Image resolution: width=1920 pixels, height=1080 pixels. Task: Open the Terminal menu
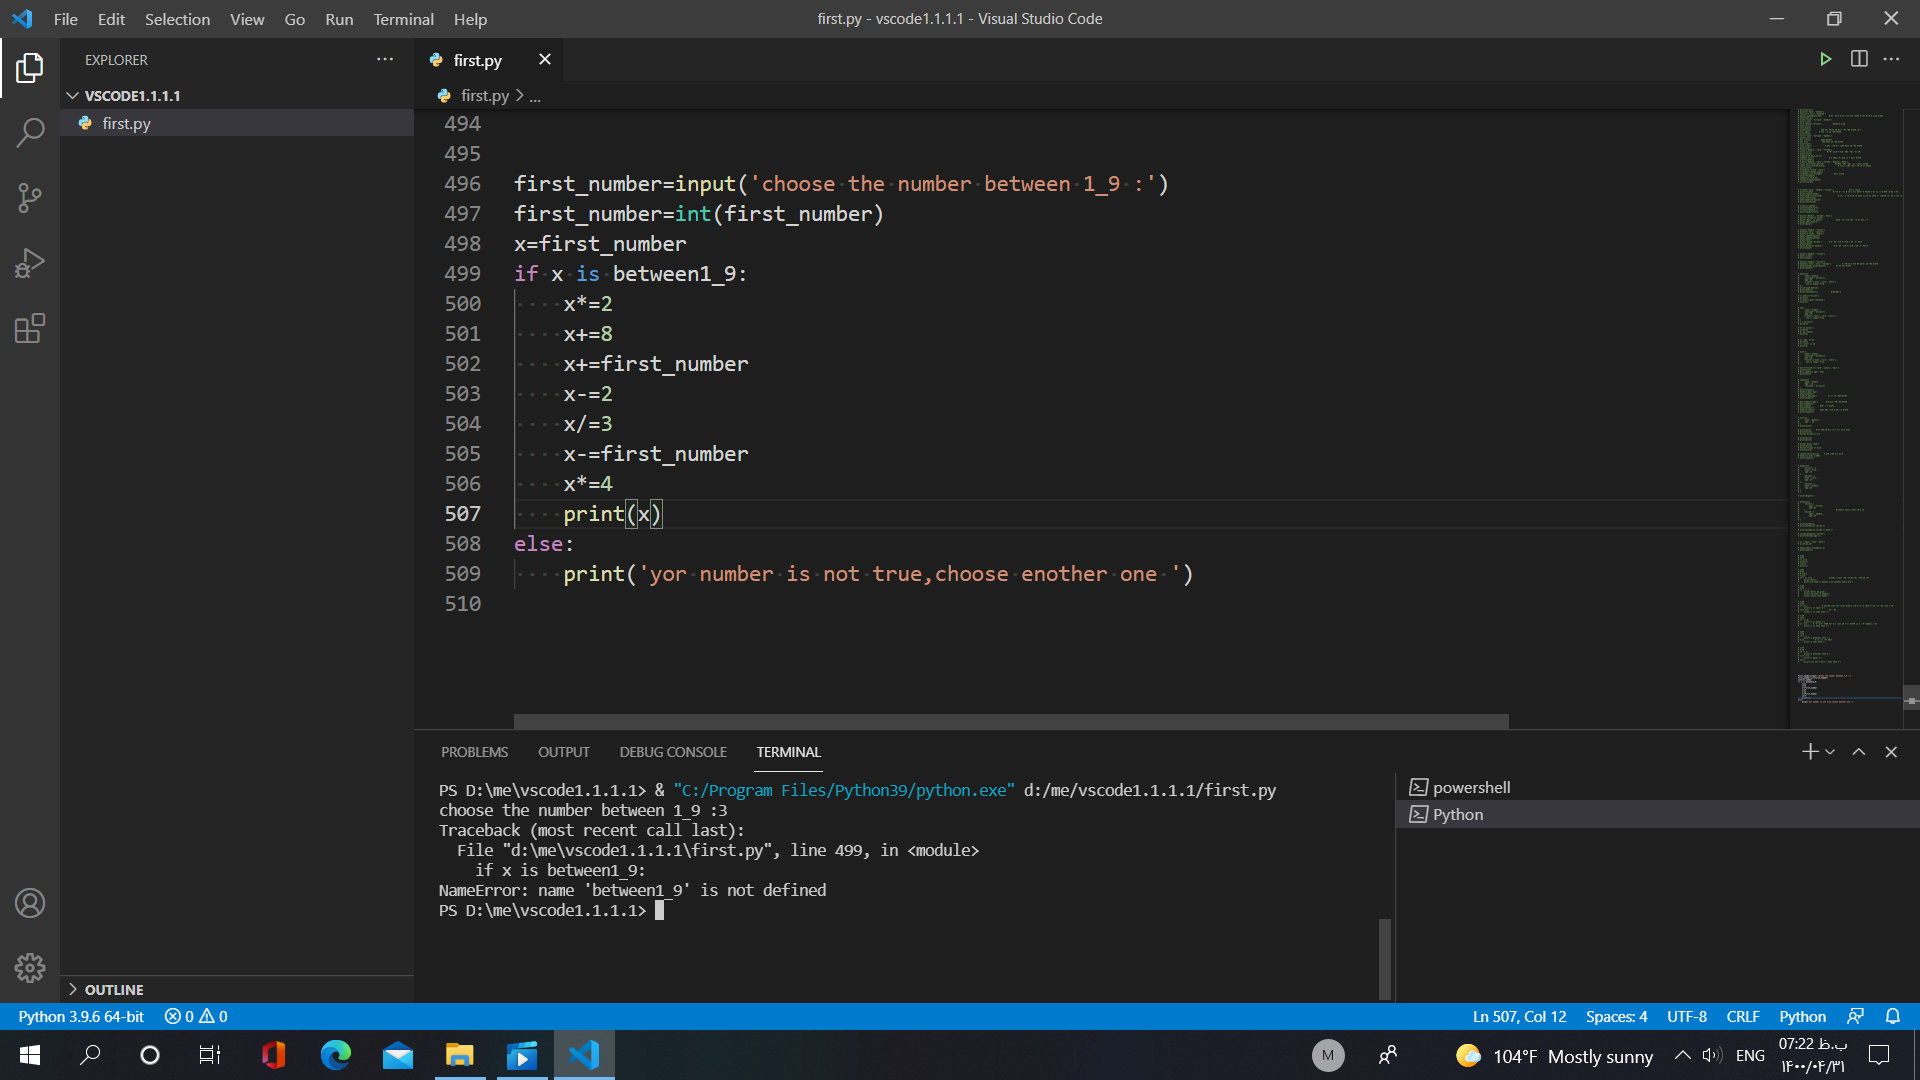403,19
